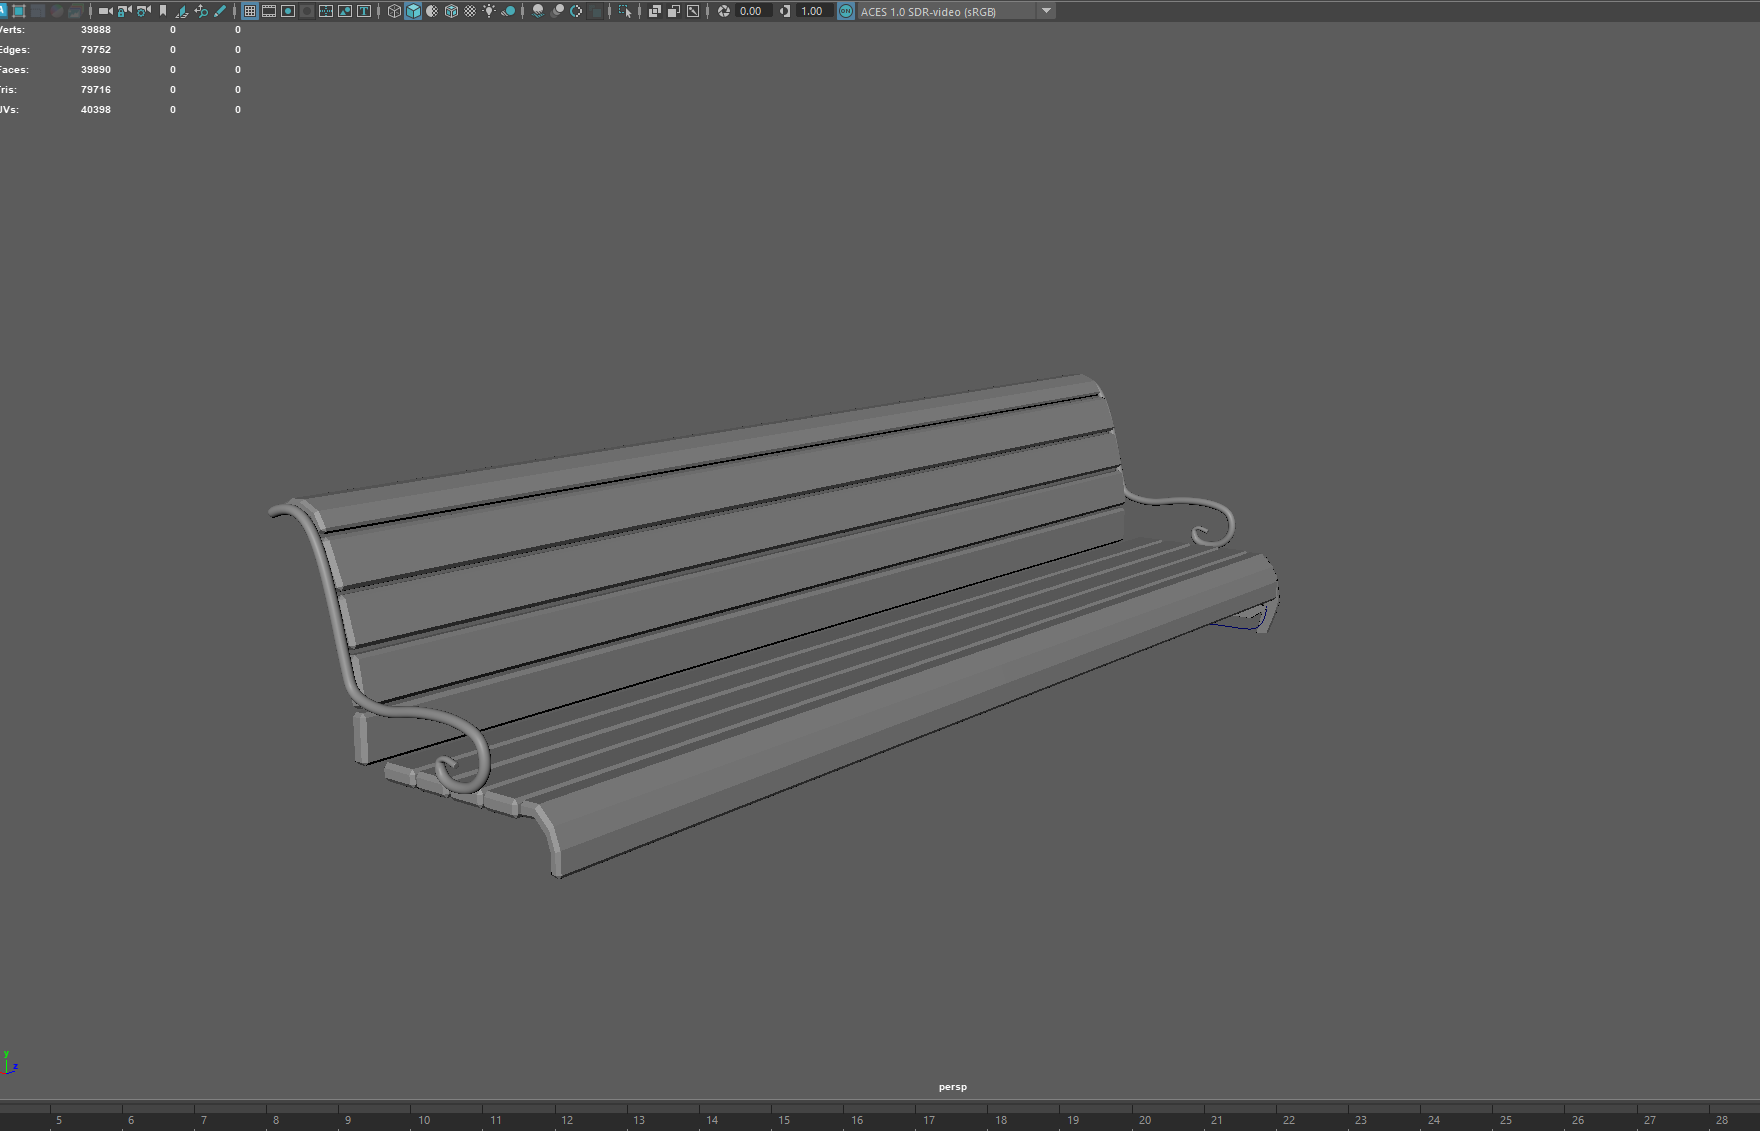Click the camera Bookmarks icon
Image resolution: width=1760 pixels, height=1131 pixels.
163,11
